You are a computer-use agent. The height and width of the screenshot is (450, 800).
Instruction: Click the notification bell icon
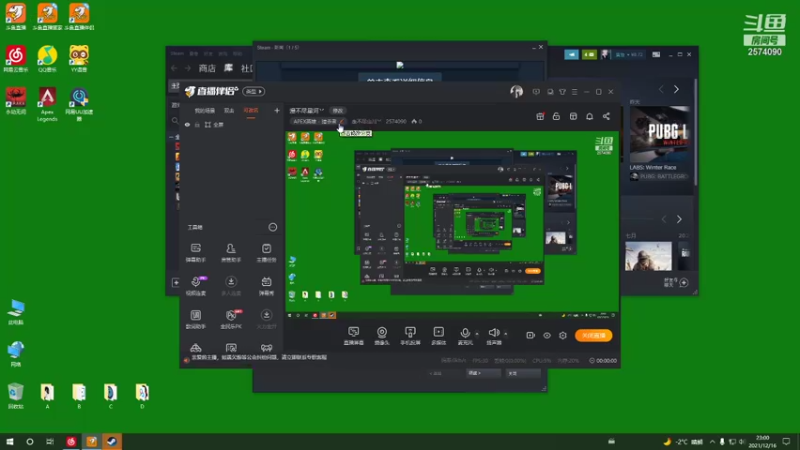(589, 116)
